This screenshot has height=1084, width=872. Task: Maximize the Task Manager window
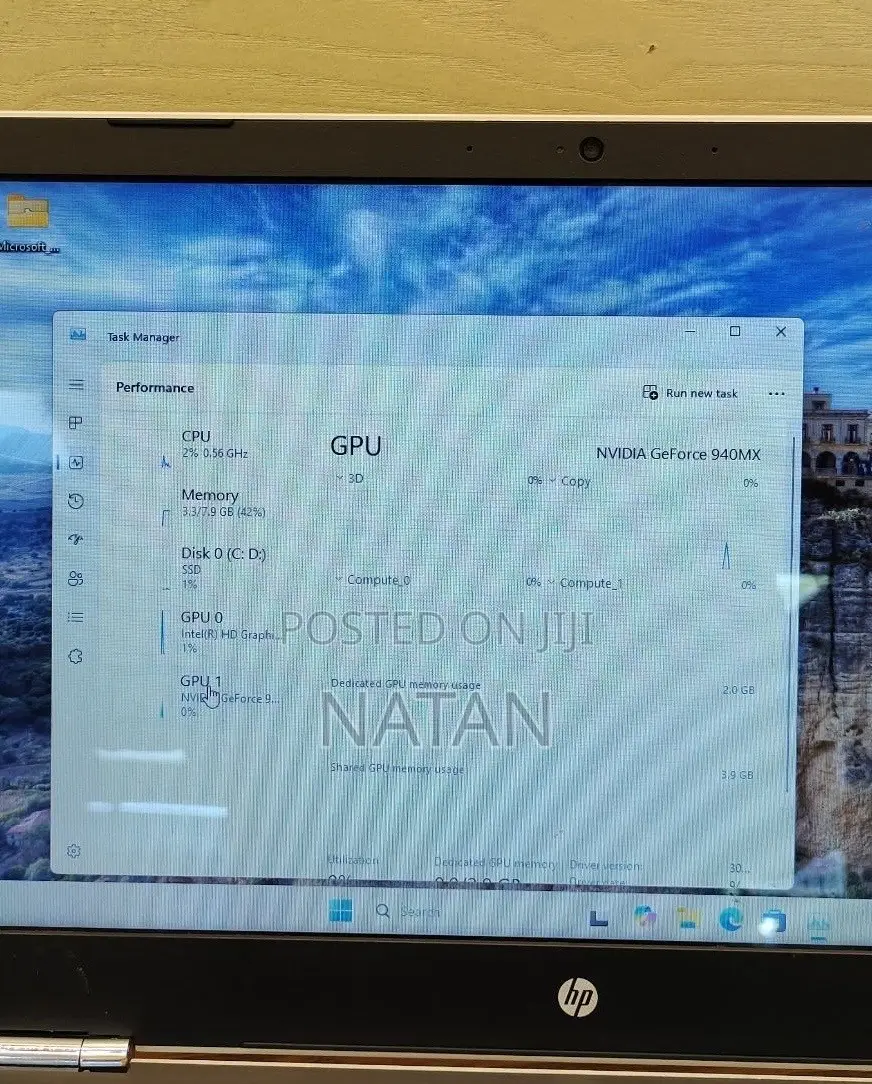pos(735,331)
